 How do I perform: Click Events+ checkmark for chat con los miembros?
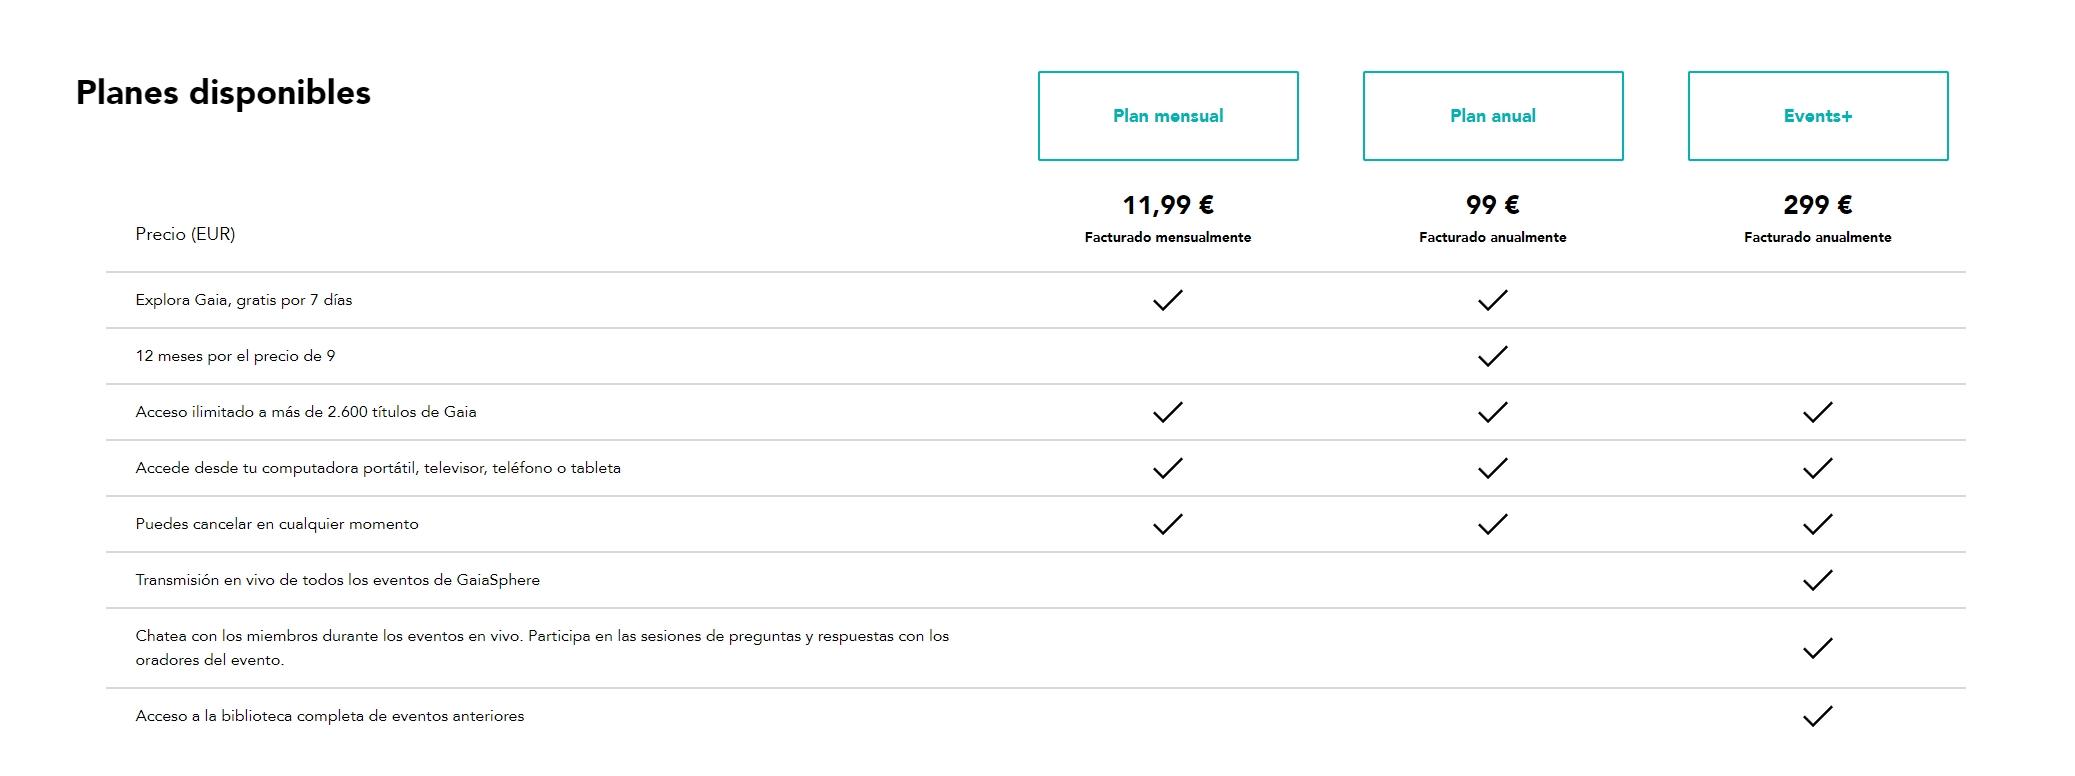[1818, 648]
